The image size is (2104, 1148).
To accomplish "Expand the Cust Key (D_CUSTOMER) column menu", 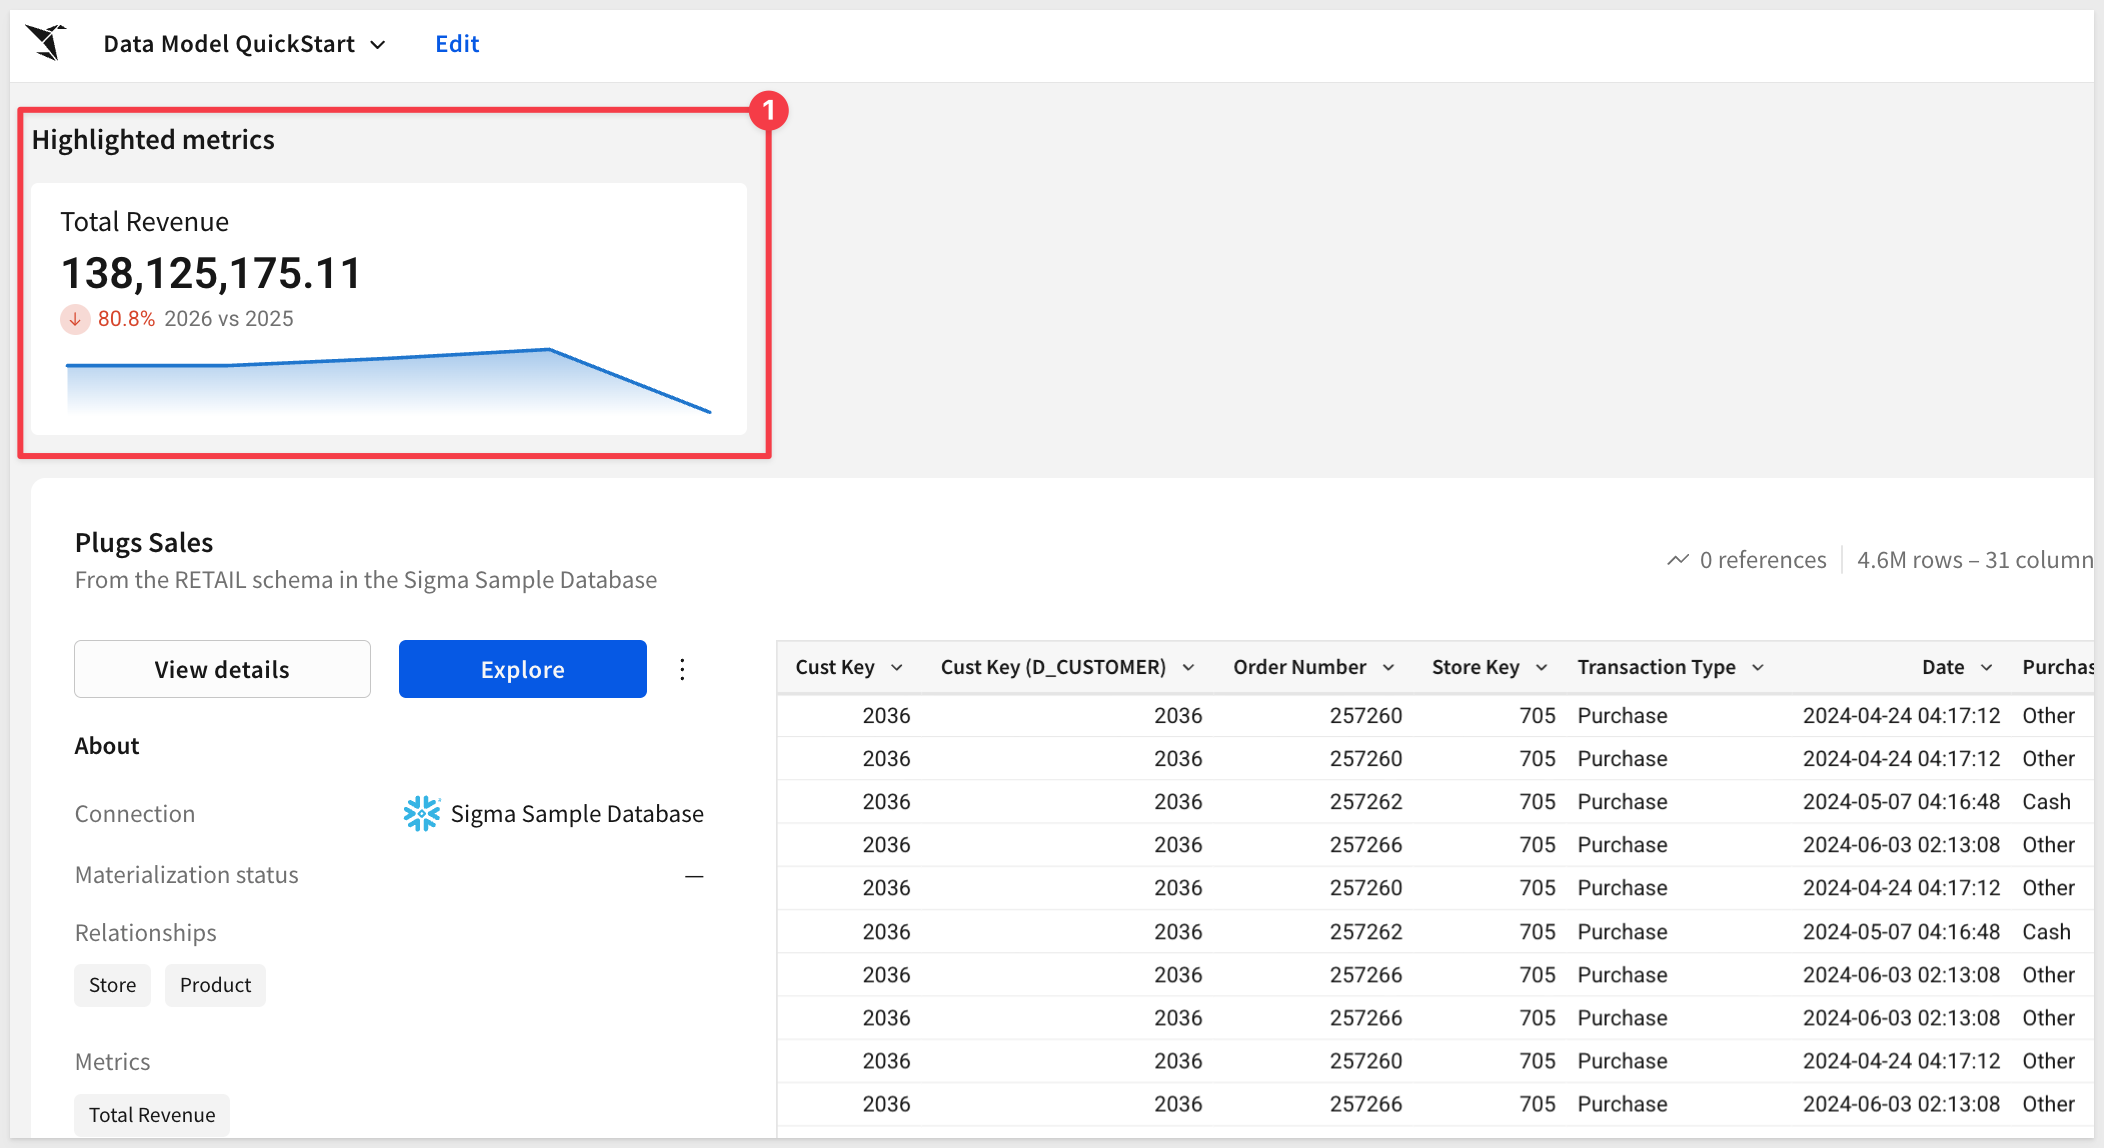I will pos(1188,668).
